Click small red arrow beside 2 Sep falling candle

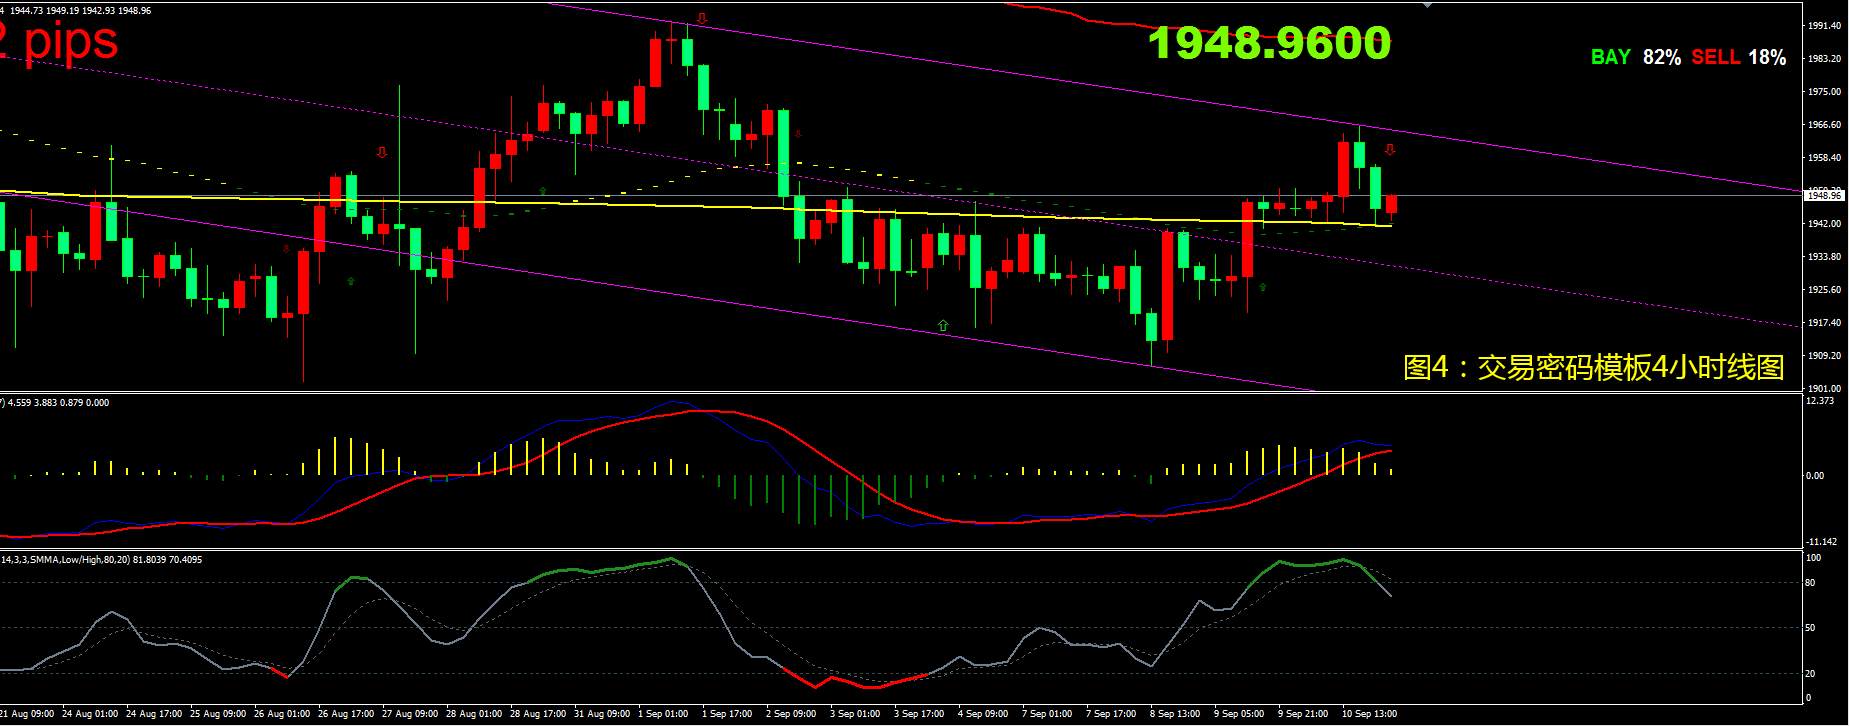[798, 133]
